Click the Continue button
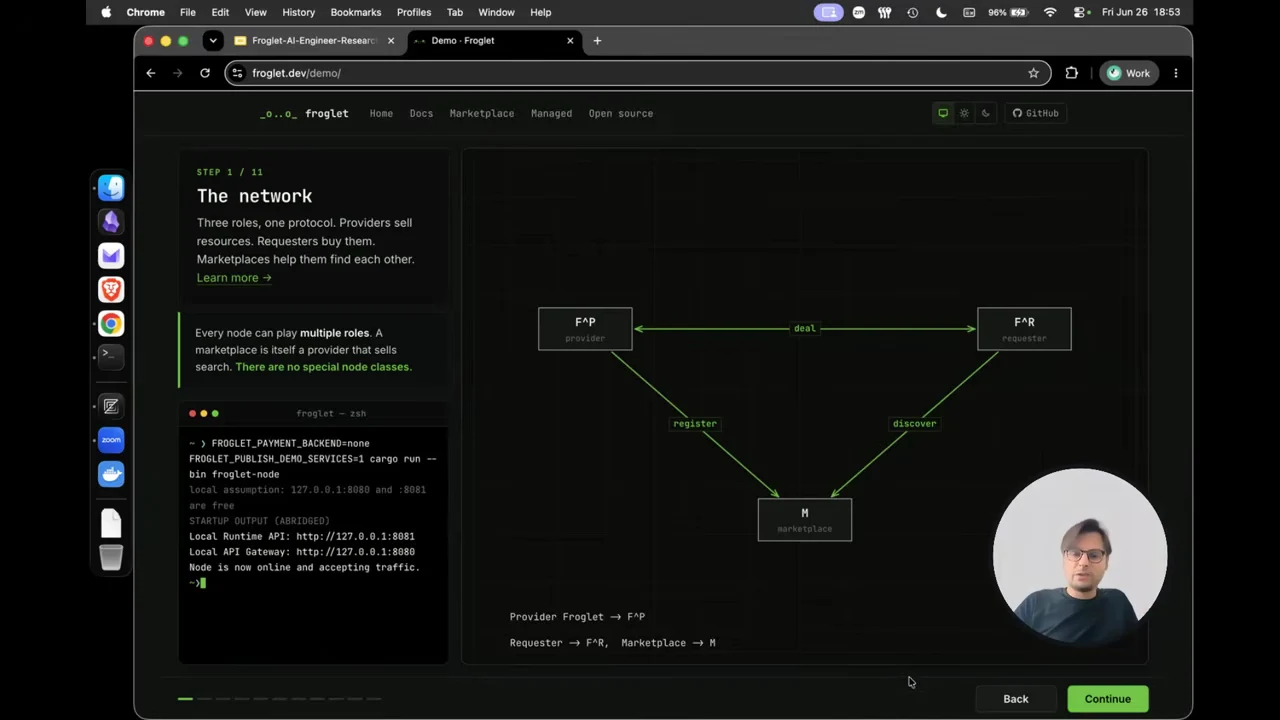1280x720 pixels. pos(1107,699)
